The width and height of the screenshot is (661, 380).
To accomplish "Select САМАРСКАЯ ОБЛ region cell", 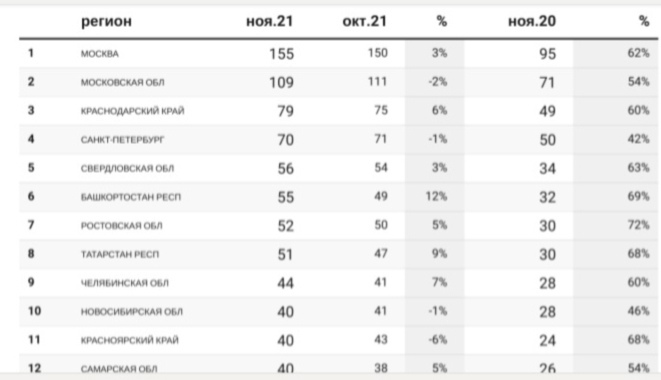I will click(x=119, y=369).
